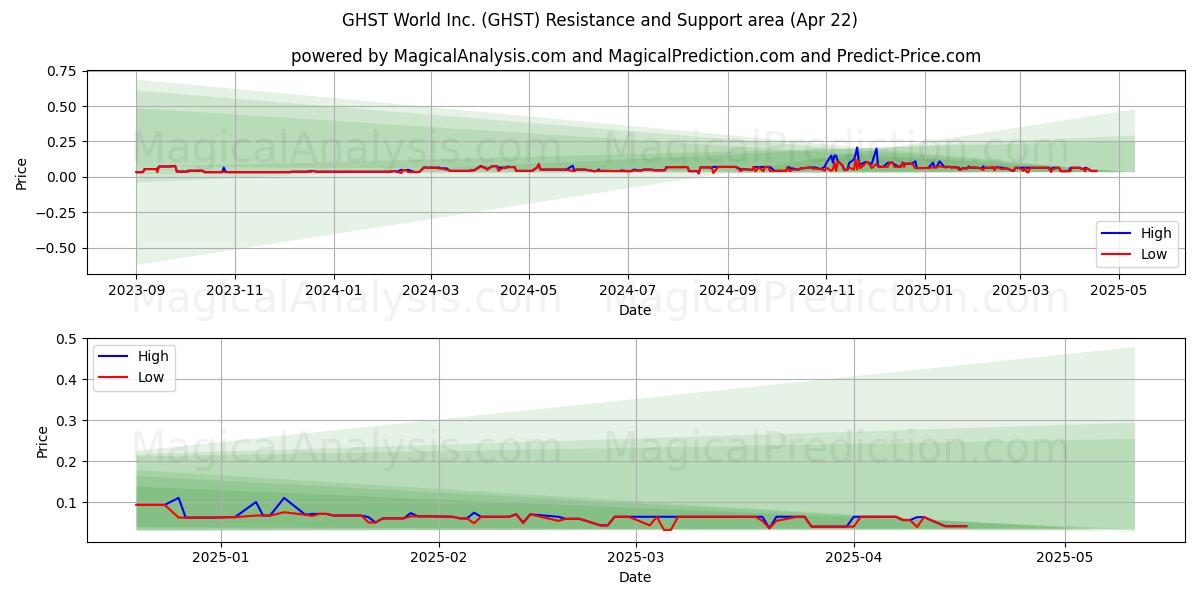Click the '2024-11' date tick label
Screen dimensions: 1200x600
point(826,290)
